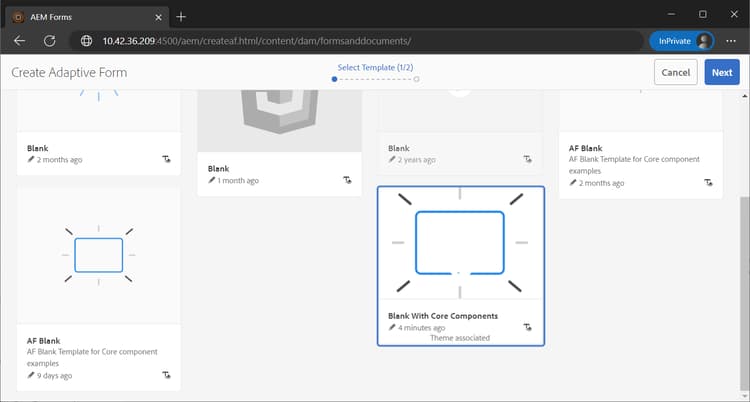The width and height of the screenshot is (750, 402).
Task: Go back to the previous browser page
Action: [20, 41]
